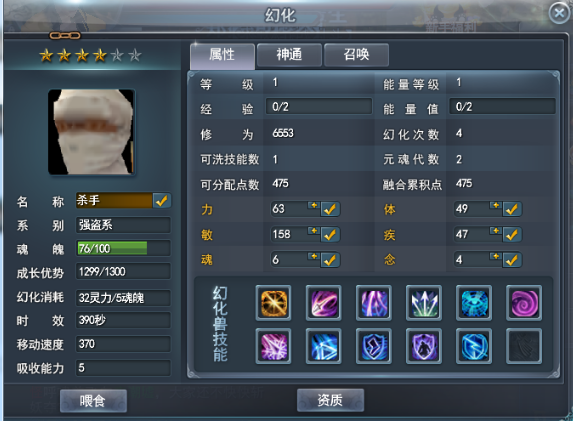
Task: Add a point to 念 attribute
Action: click(x=496, y=256)
